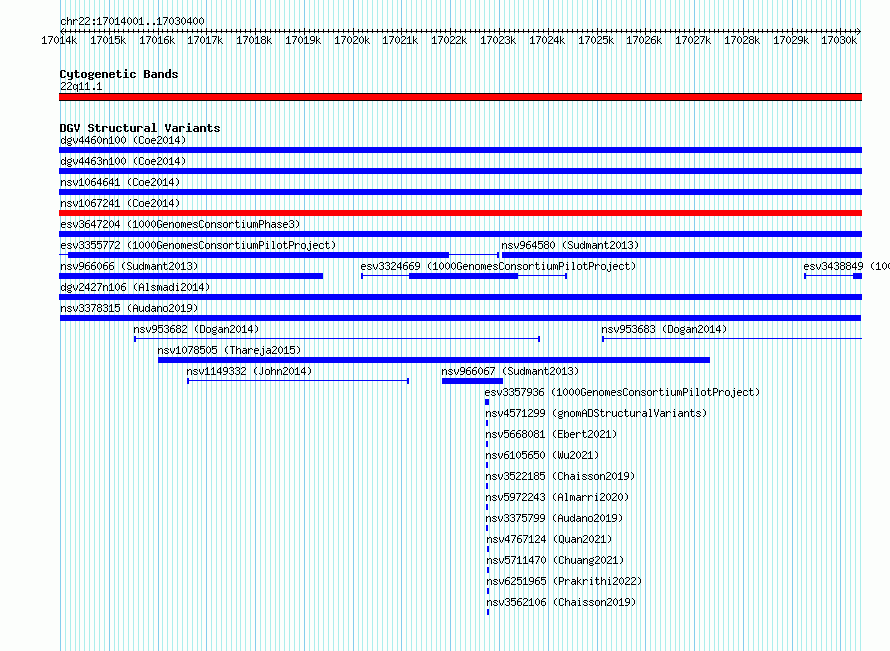Click the 17020k ruler position label
This screenshot has height=651, width=890.
pos(352,40)
